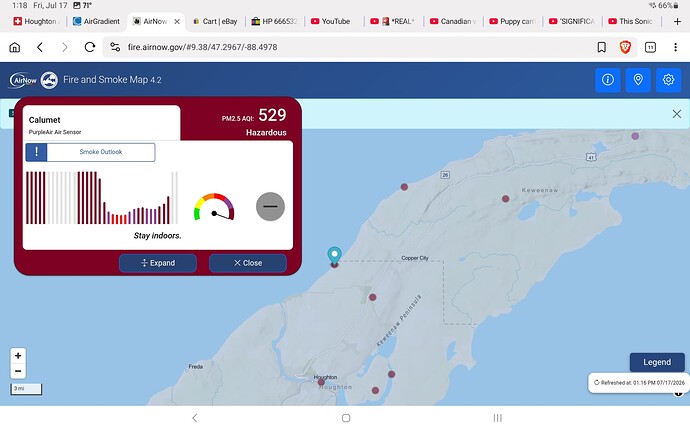690x431 pixels.
Task: Zoom out the map with minus button
Action: pyautogui.click(x=18, y=371)
